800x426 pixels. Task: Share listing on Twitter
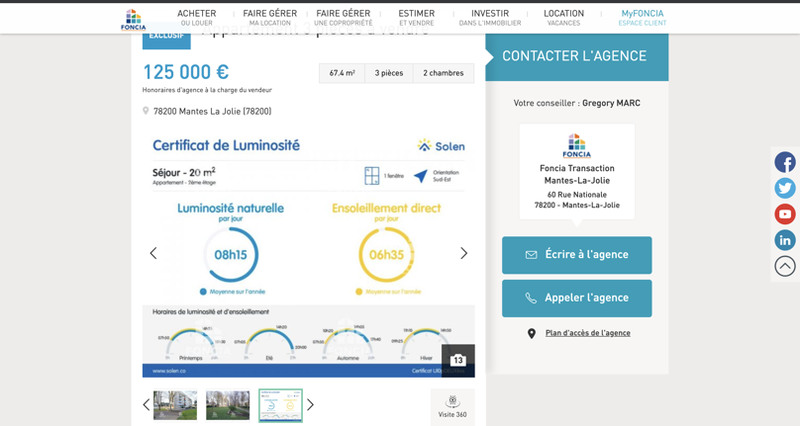(785, 188)
